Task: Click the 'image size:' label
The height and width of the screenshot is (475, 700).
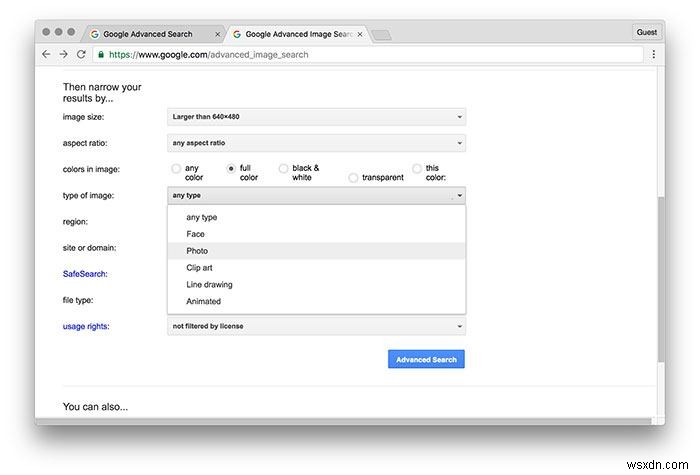Action: pyautogui.click(x=83, y=117)
